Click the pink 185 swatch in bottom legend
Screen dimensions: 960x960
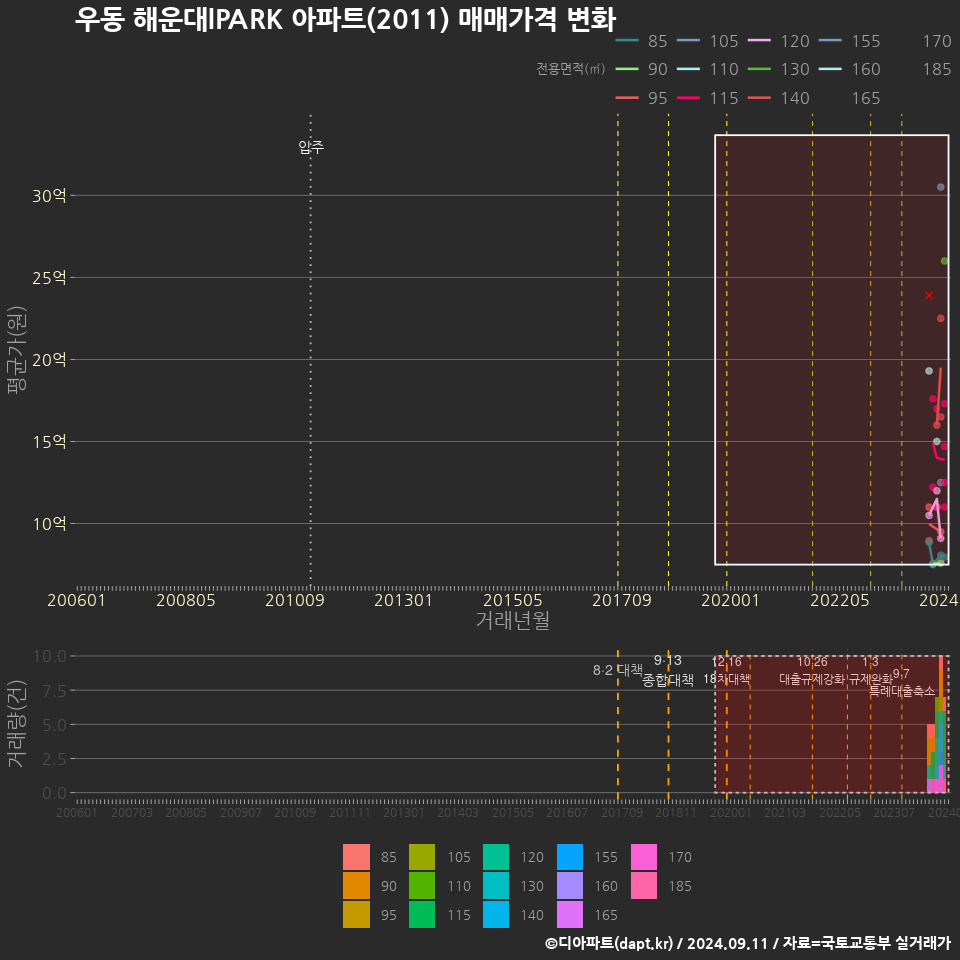[643, 885]
